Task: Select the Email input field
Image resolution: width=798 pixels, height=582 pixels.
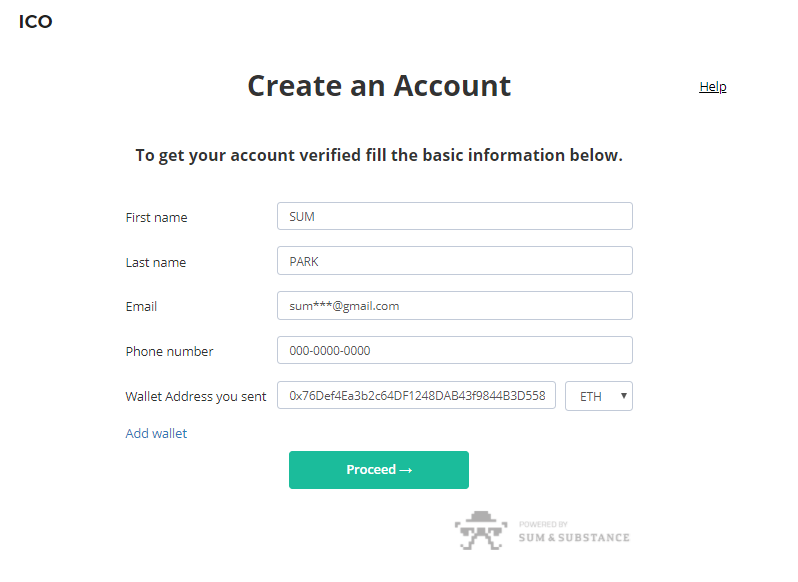Action: point(454,306)
